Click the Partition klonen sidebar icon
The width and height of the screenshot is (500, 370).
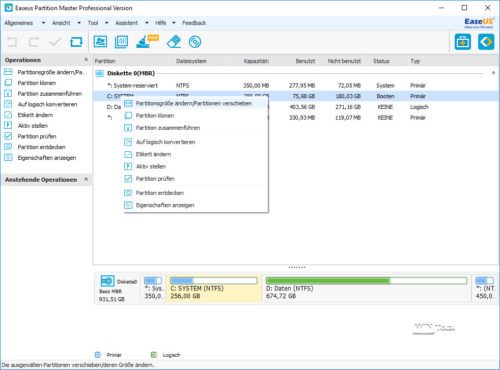pyautogui.click(x=8, y=83)
